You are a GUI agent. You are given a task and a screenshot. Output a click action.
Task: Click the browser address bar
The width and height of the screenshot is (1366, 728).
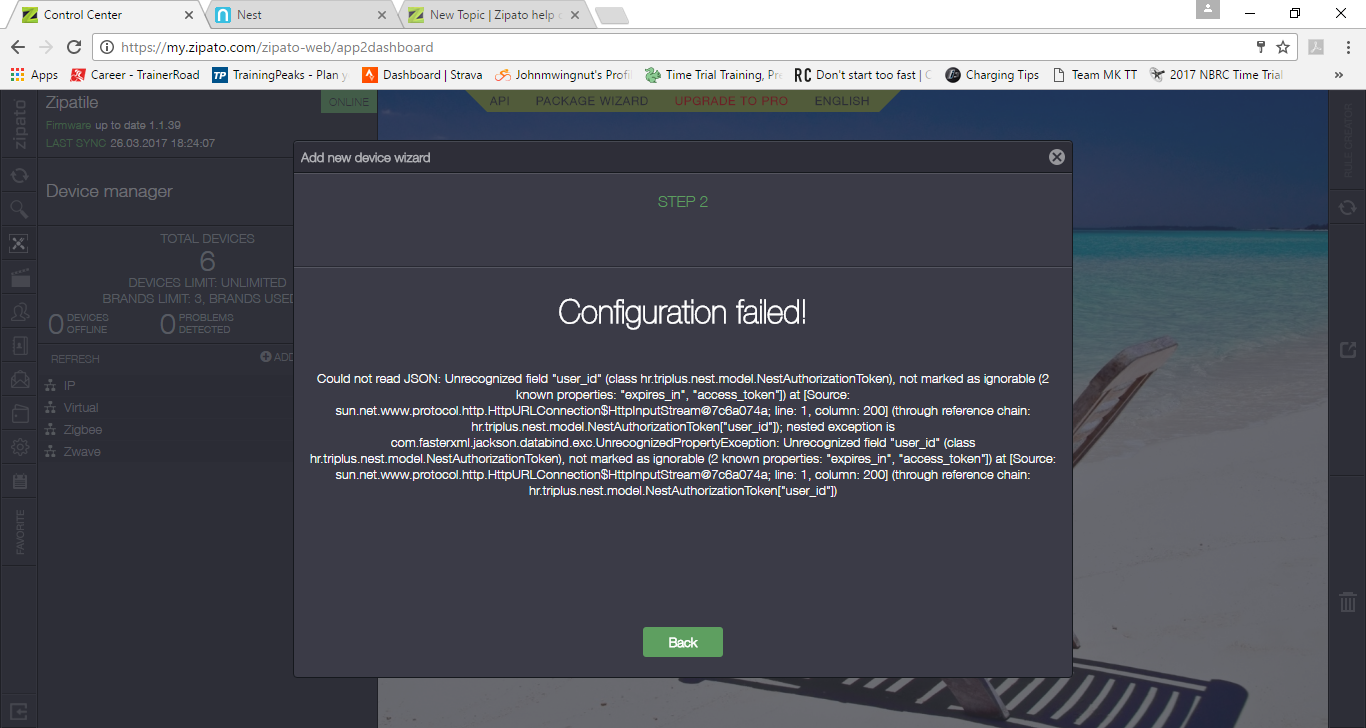point(680,47)
